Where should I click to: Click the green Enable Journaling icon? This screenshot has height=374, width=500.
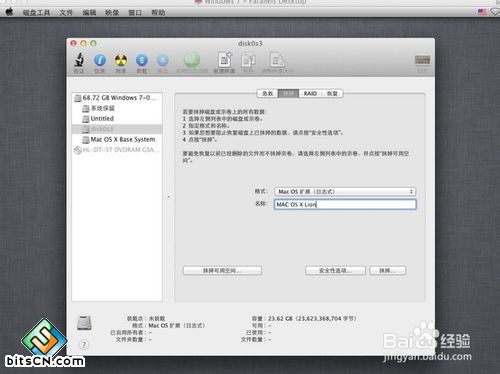[192, 60]
